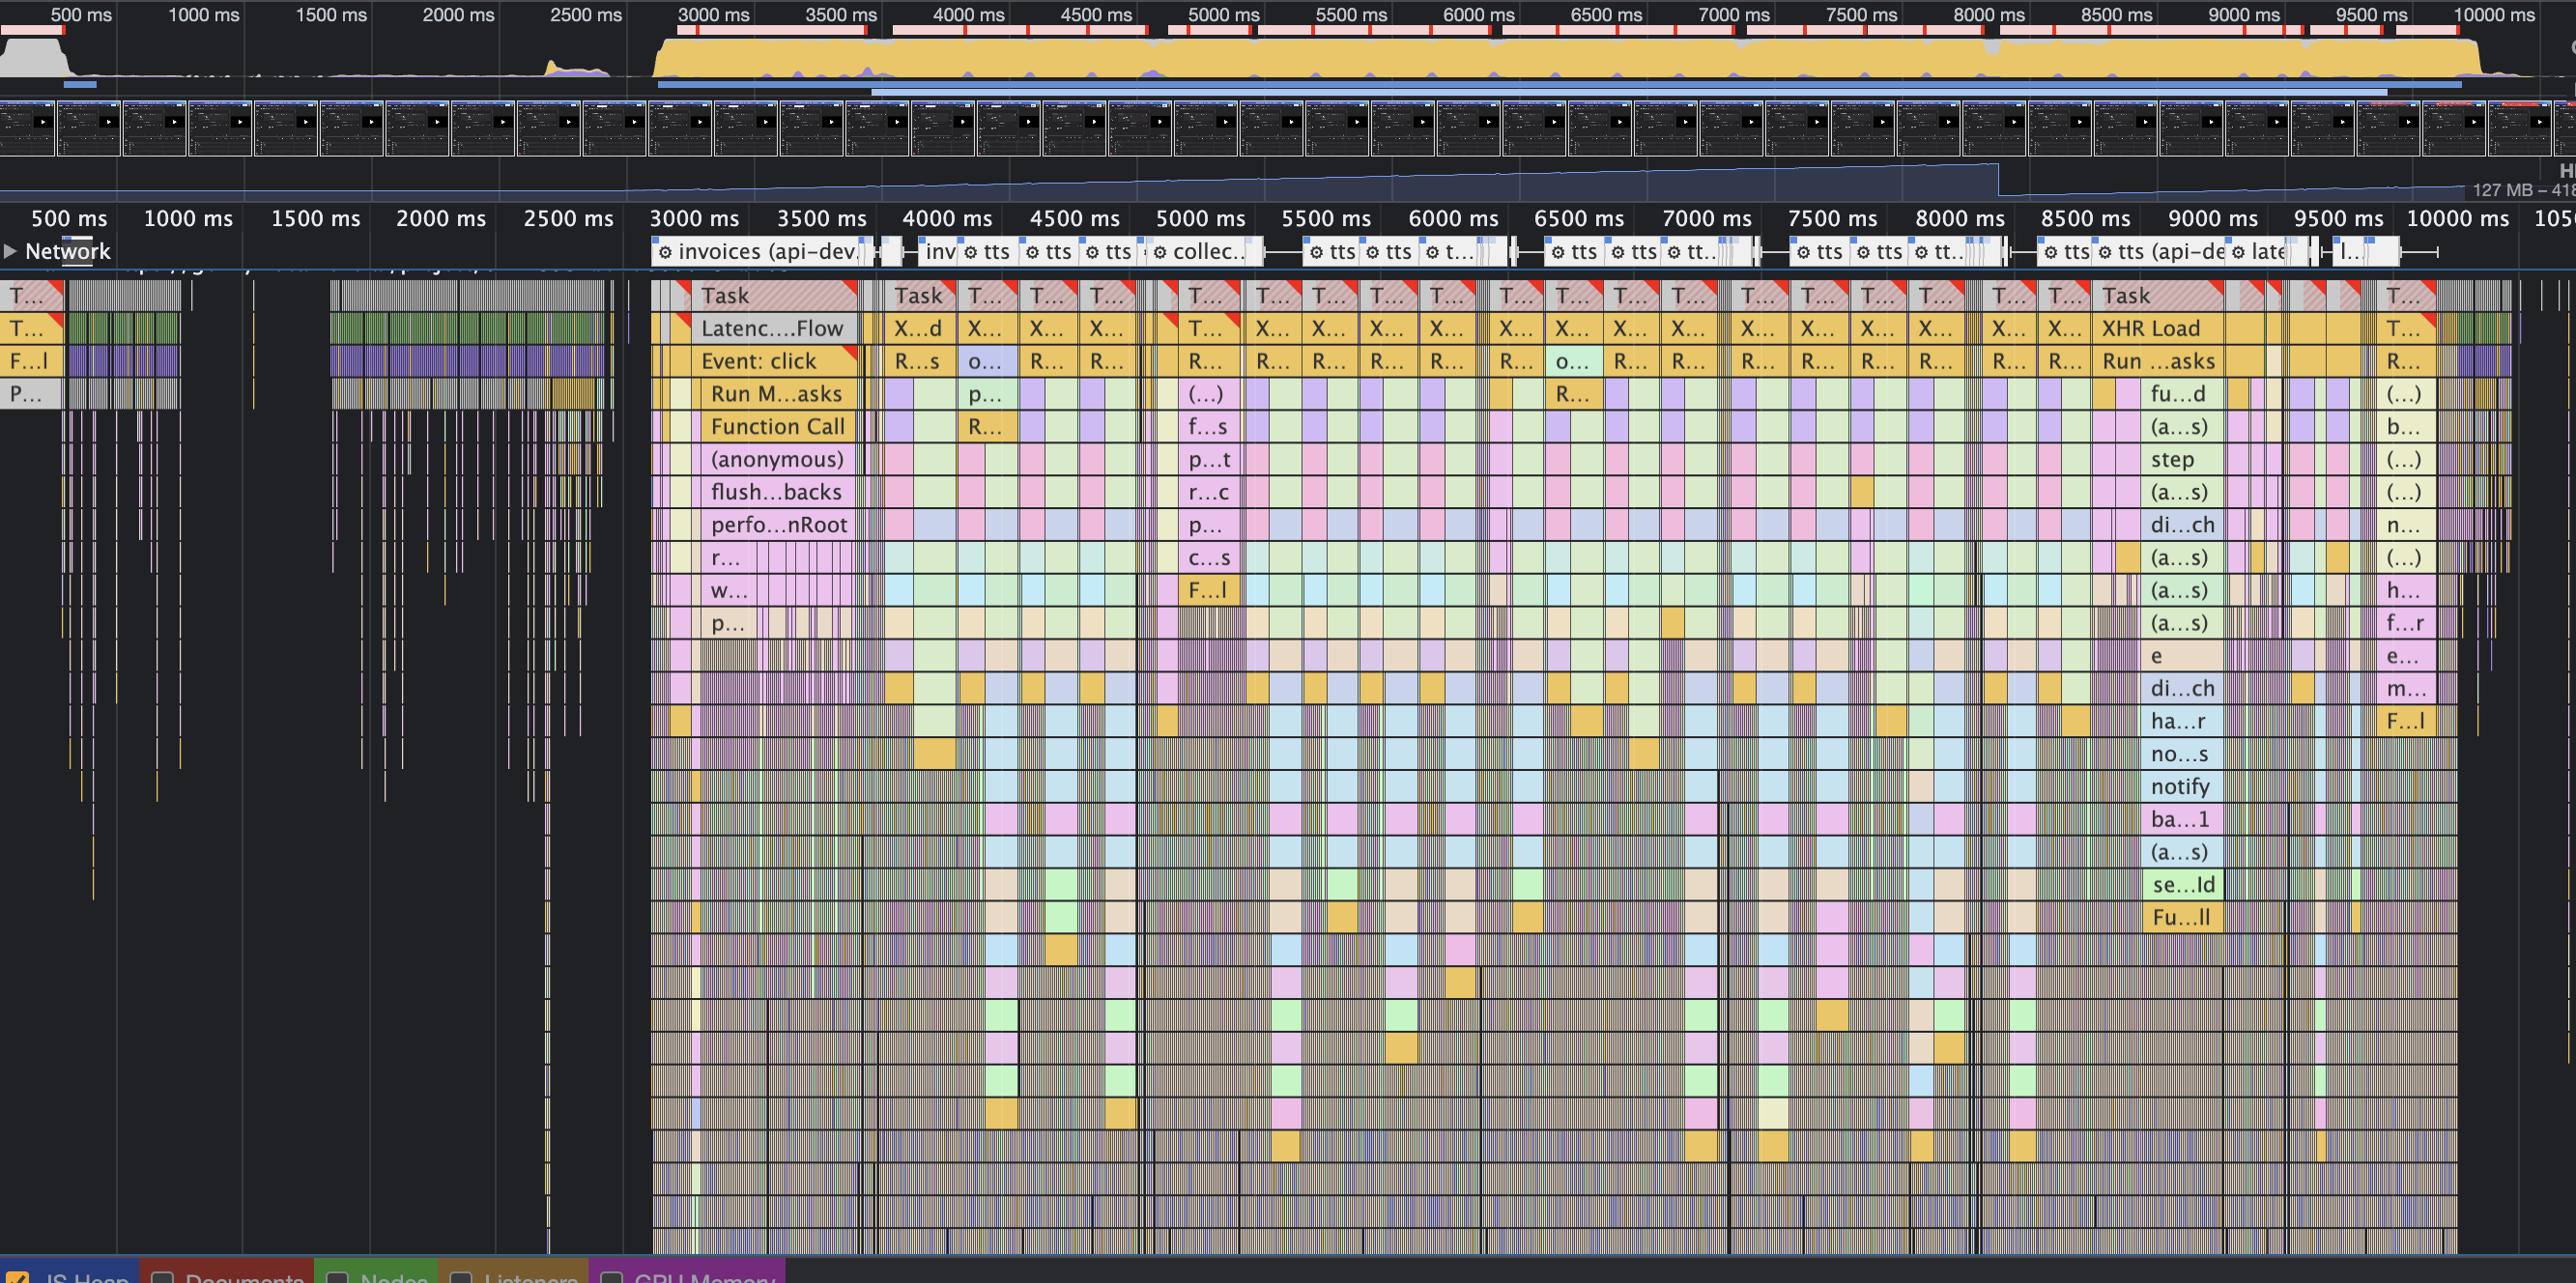This screenshot has height=1283, width=2576.
Task: Click the gear icon on invoices network request
Action: (x=665, y=252)
